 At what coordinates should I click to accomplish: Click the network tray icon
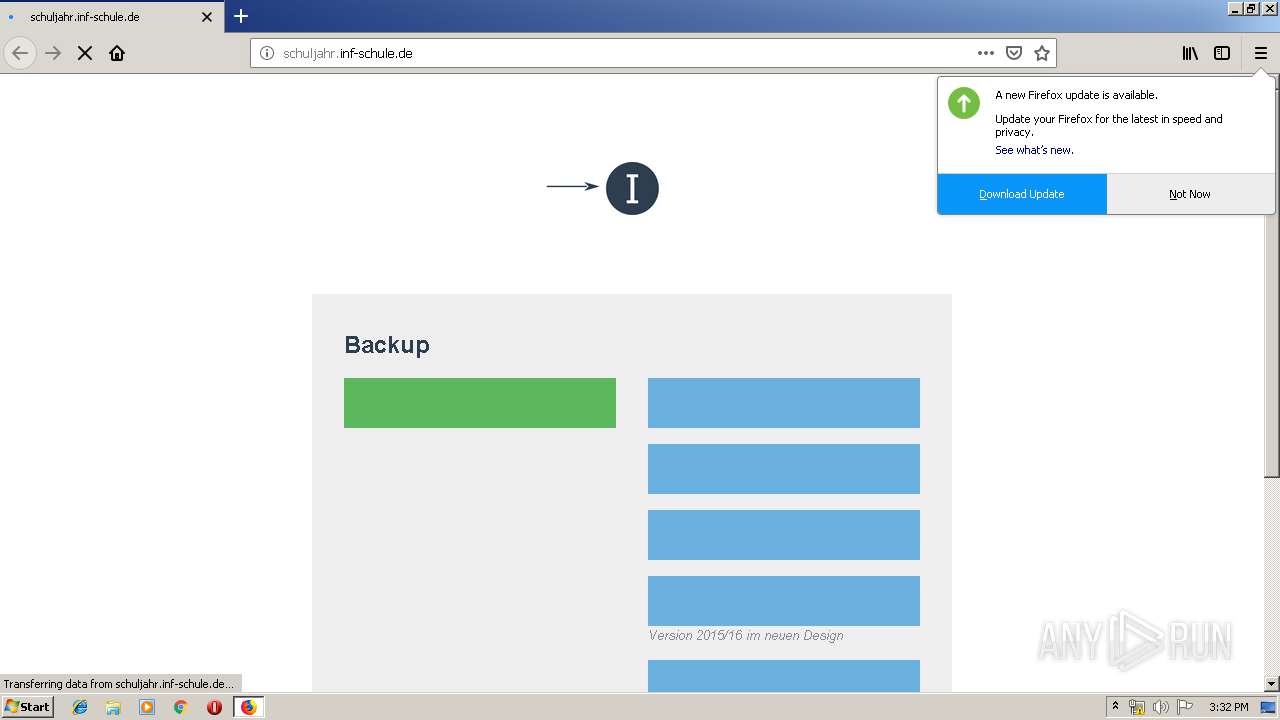pyautogui.click(x=1137, y=707)
